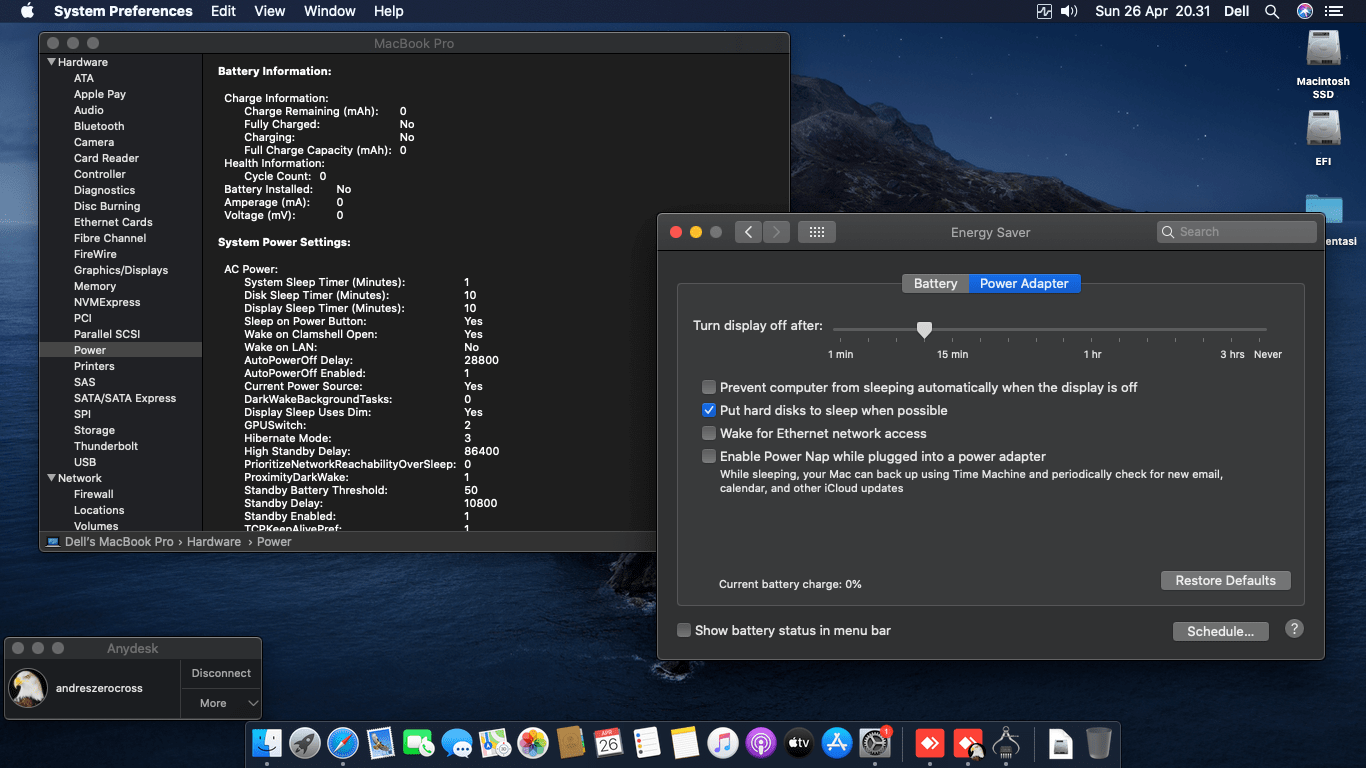1366x768 pixels.
Task: Open Notification Center in menu bar
Action: pos(1334,11)
